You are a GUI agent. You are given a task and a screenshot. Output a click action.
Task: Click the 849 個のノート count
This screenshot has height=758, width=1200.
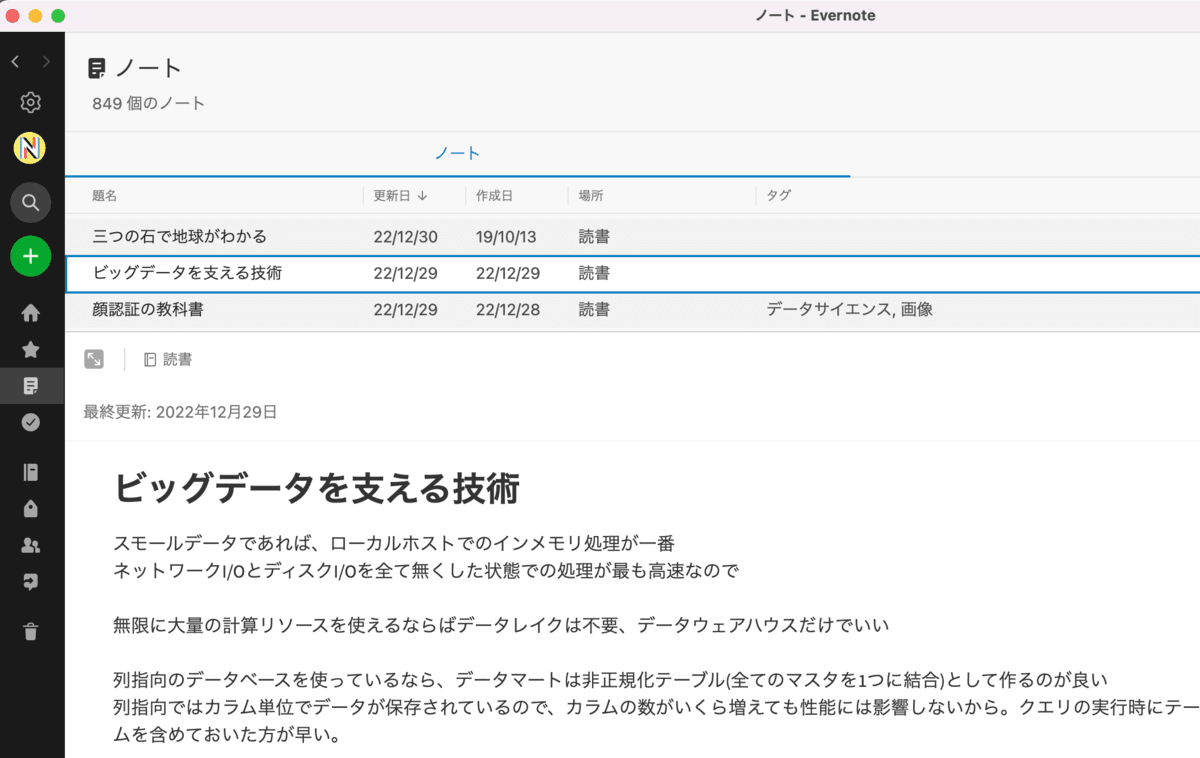[x=149, y=103]
